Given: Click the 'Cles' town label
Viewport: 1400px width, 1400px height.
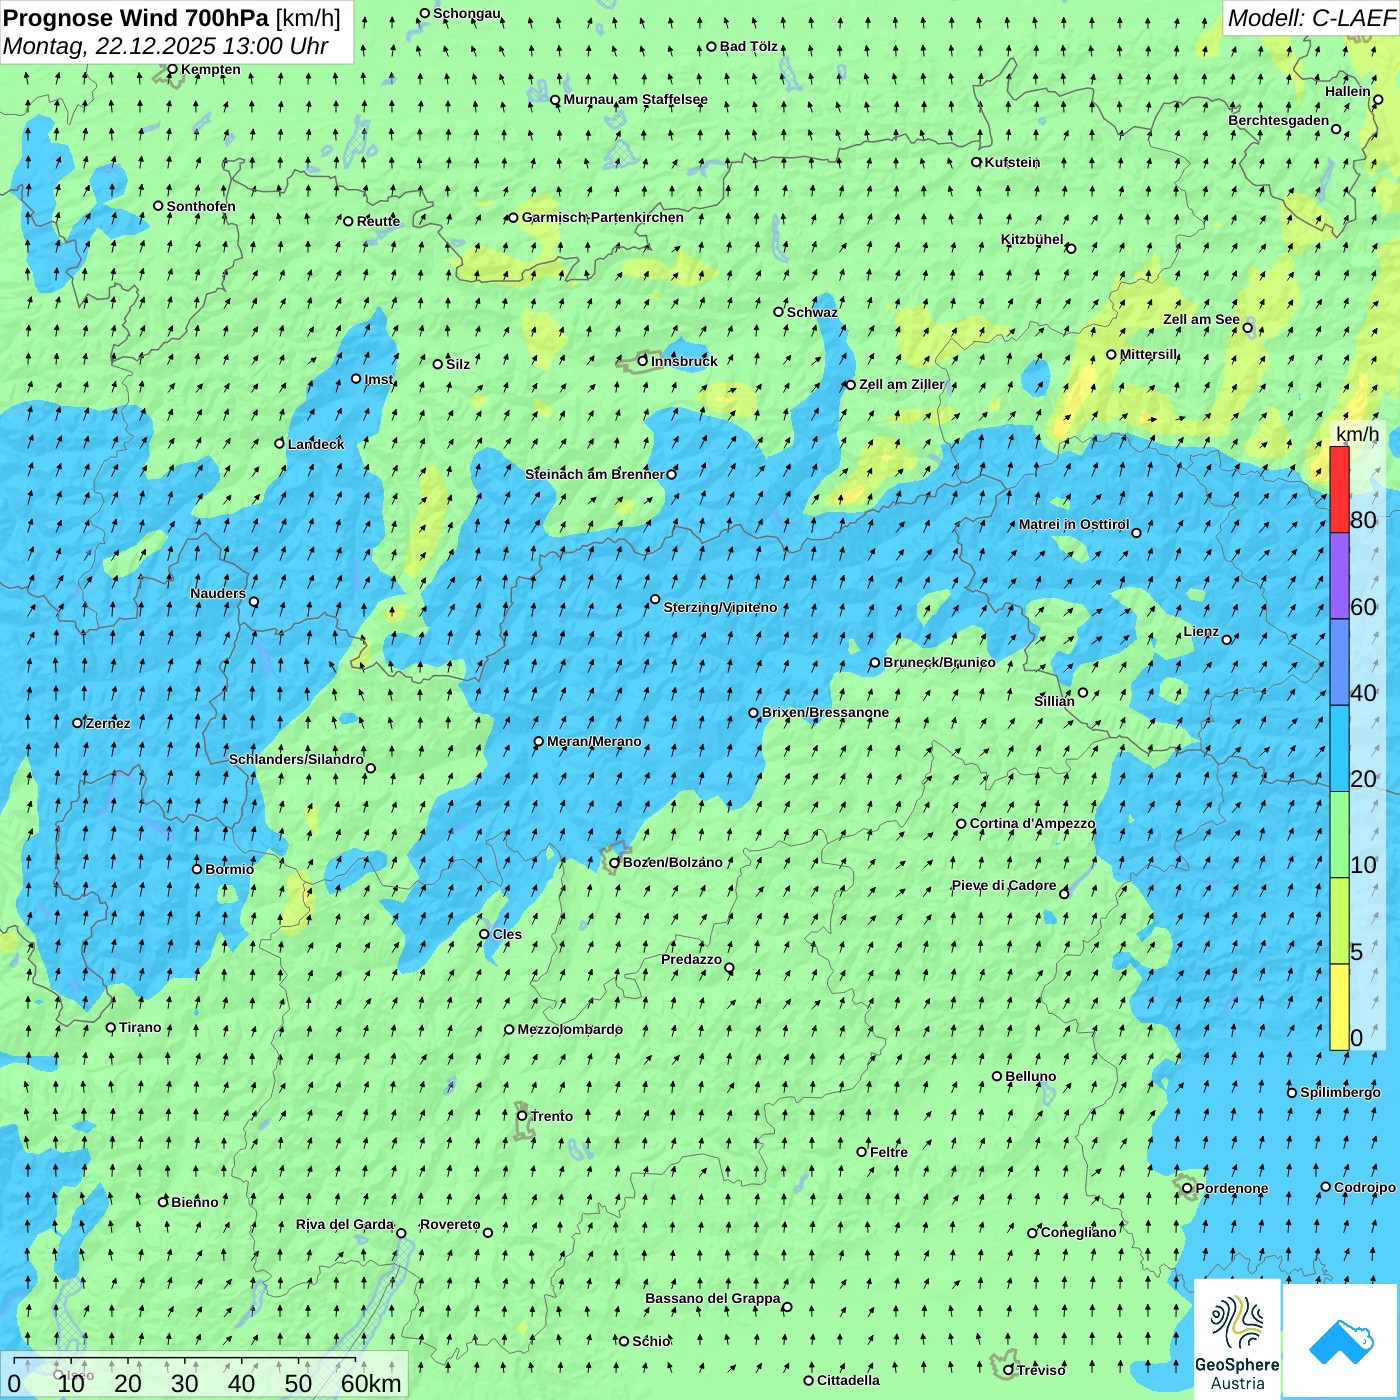Looking at the screenshot, I should point(507,934).
